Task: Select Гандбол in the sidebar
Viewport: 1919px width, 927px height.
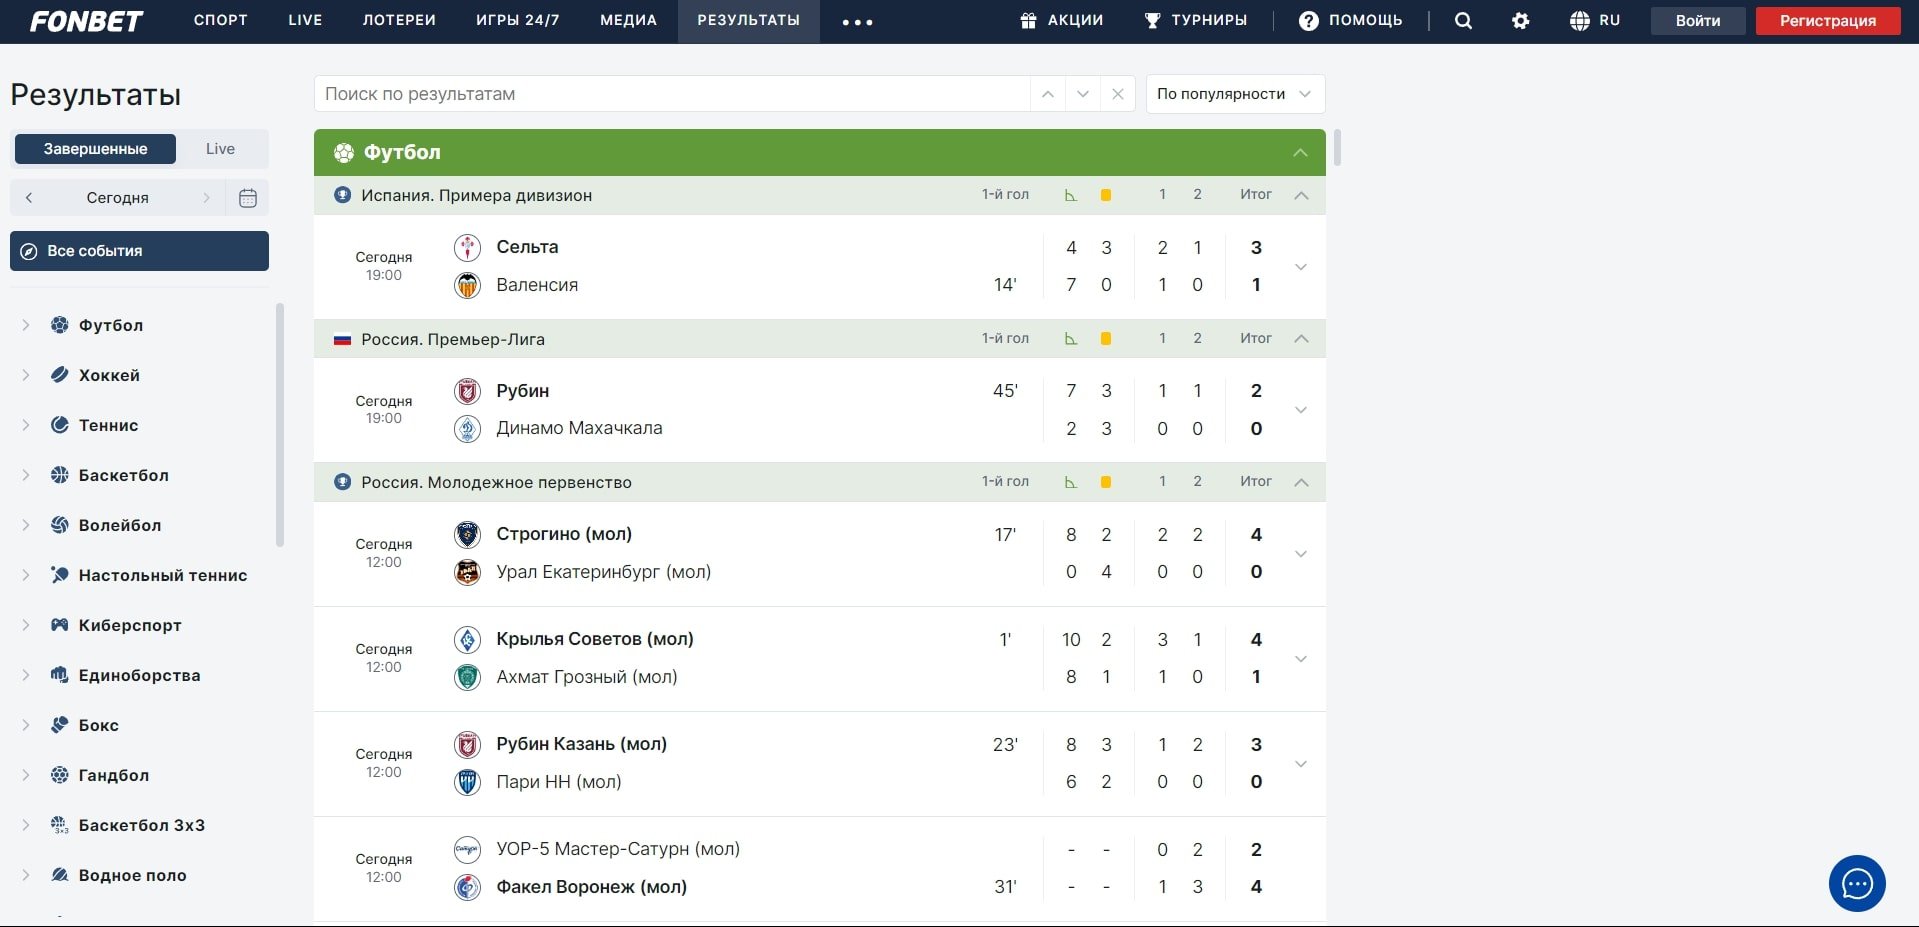Action: click(114, 775)
